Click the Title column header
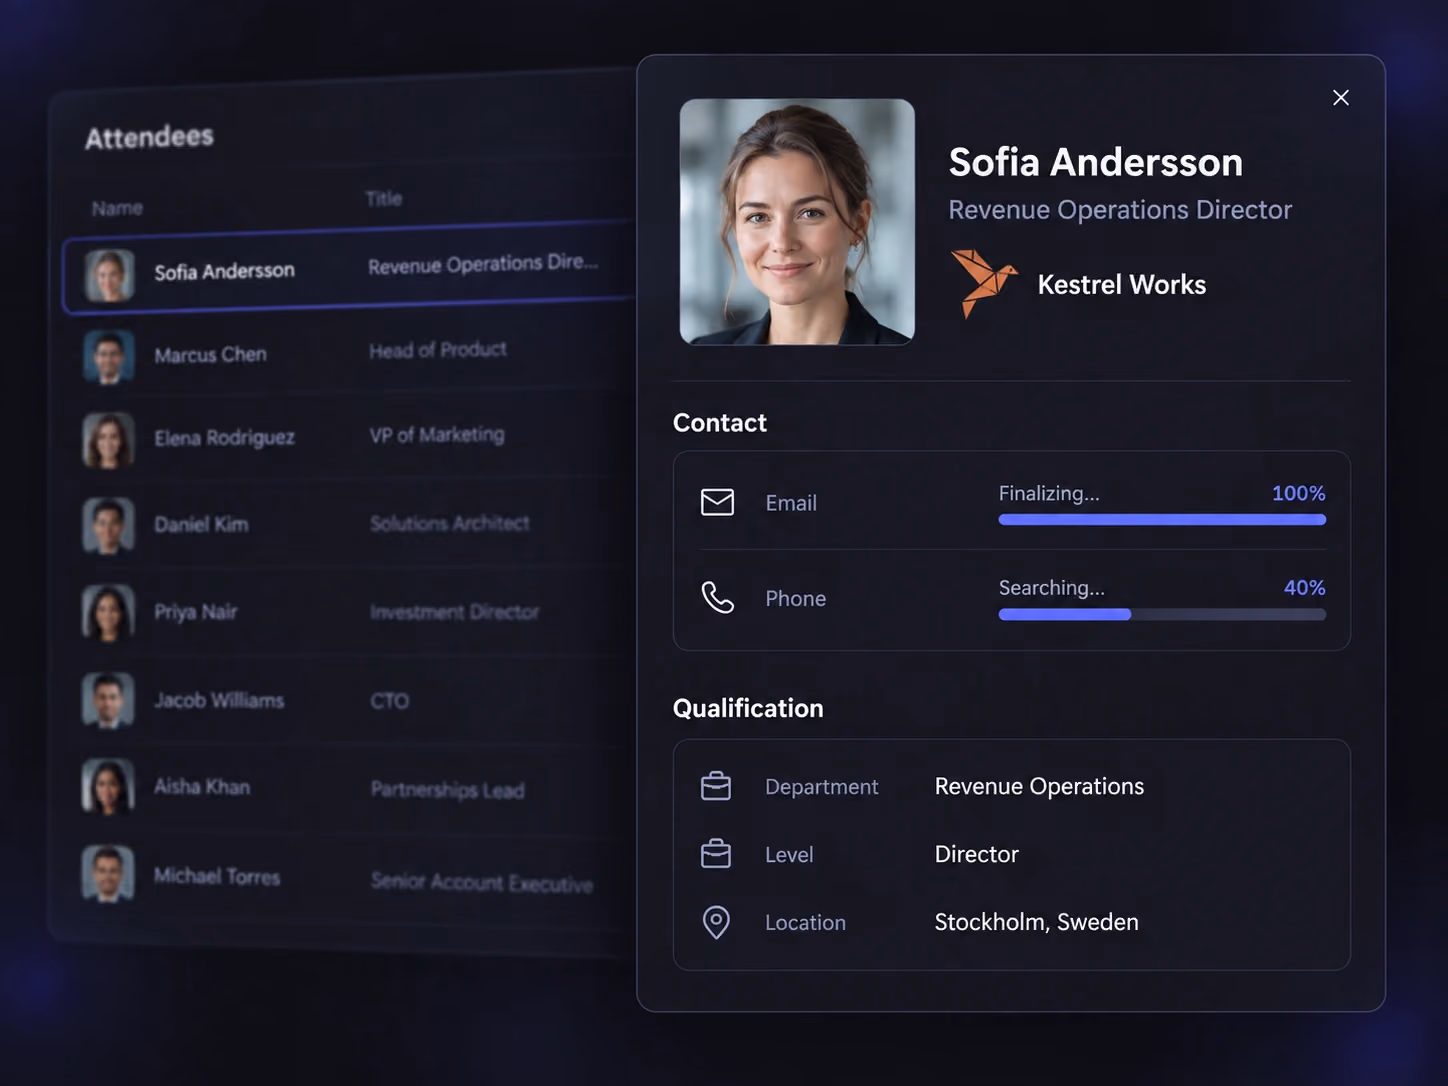This screenshot has width=1448, height=1086. click(384, 198)
